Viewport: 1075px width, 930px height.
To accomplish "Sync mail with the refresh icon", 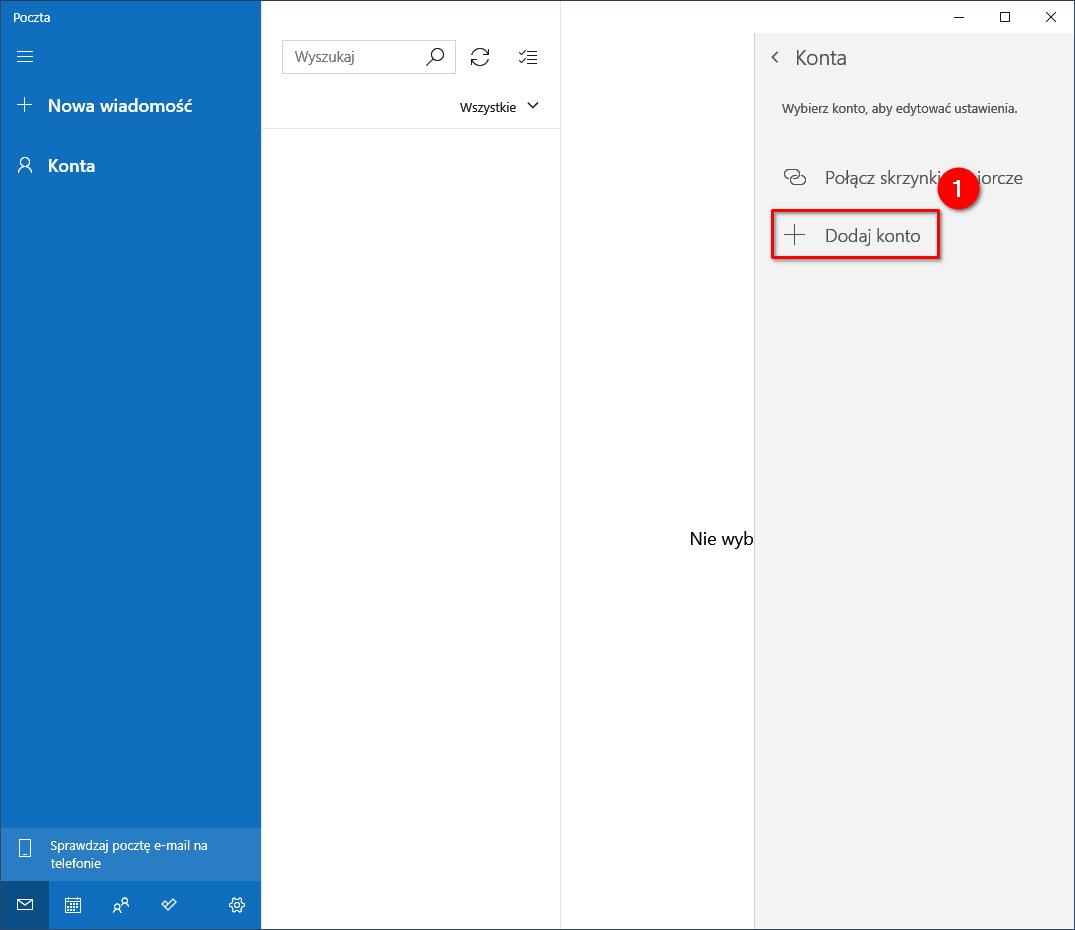I will click(x=480, y=57).
